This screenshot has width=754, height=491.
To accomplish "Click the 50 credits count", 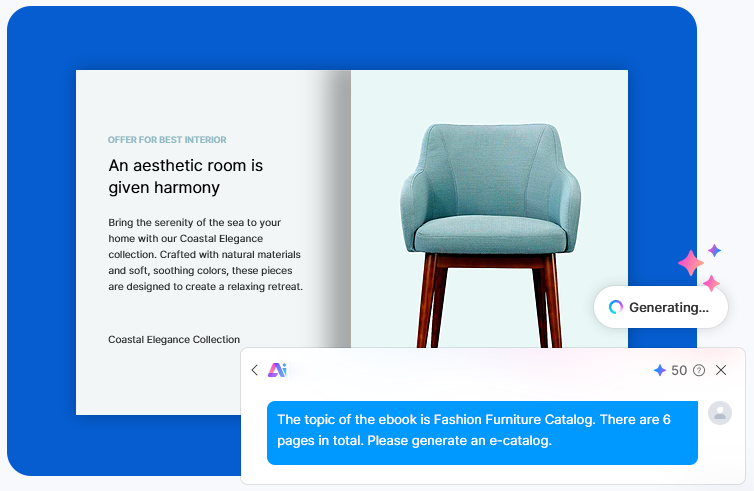I will coord(679,370).
